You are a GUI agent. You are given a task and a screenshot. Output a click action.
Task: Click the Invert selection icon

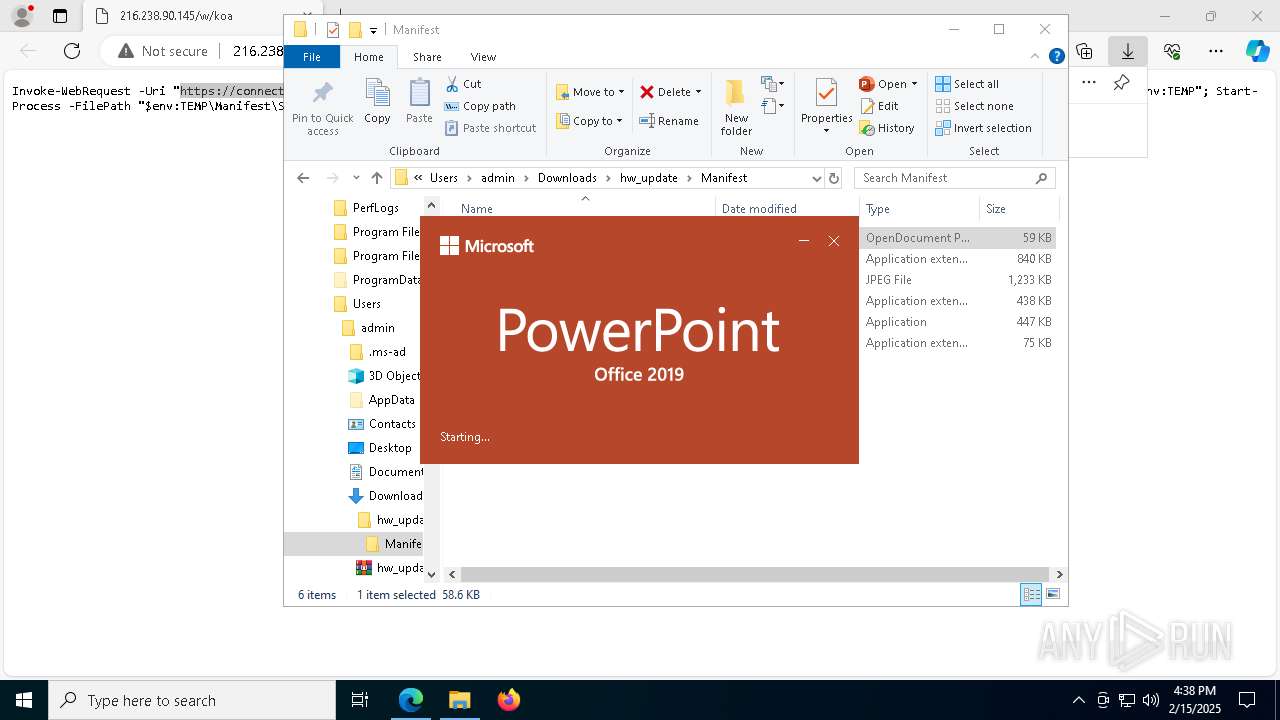coord(942,128)
